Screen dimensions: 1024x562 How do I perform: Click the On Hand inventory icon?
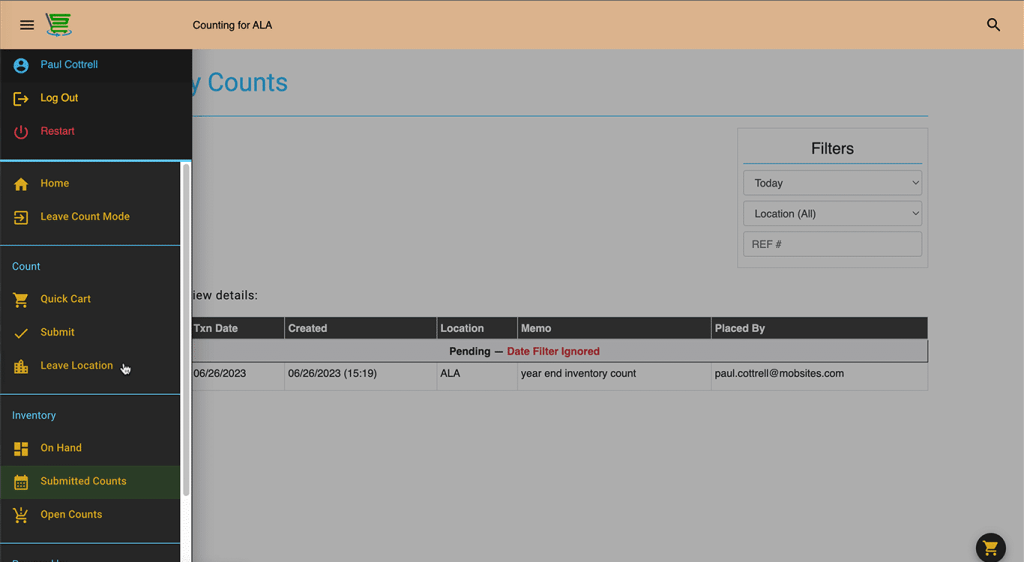click(x=21, y=449)
